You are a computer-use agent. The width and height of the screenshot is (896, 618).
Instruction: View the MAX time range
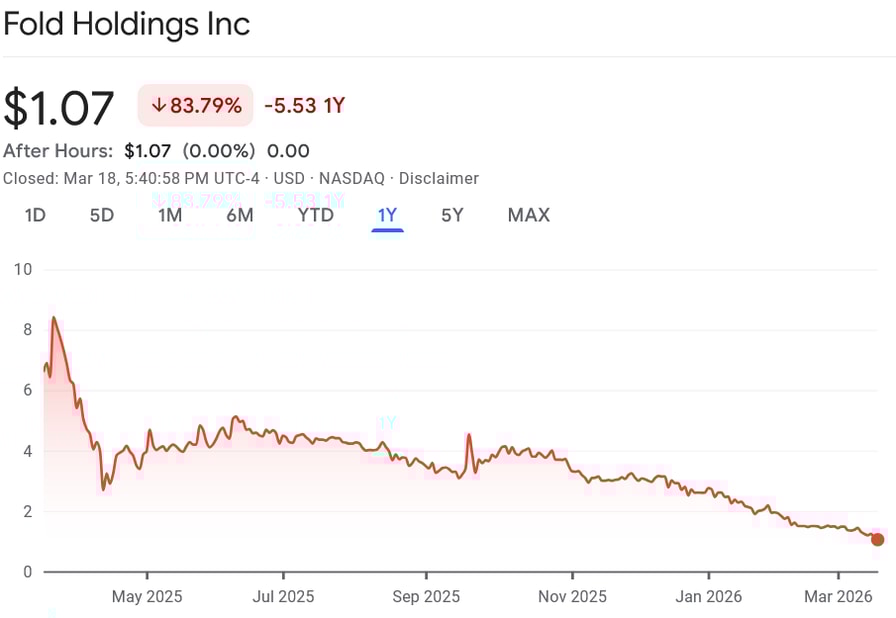[529, 215]
